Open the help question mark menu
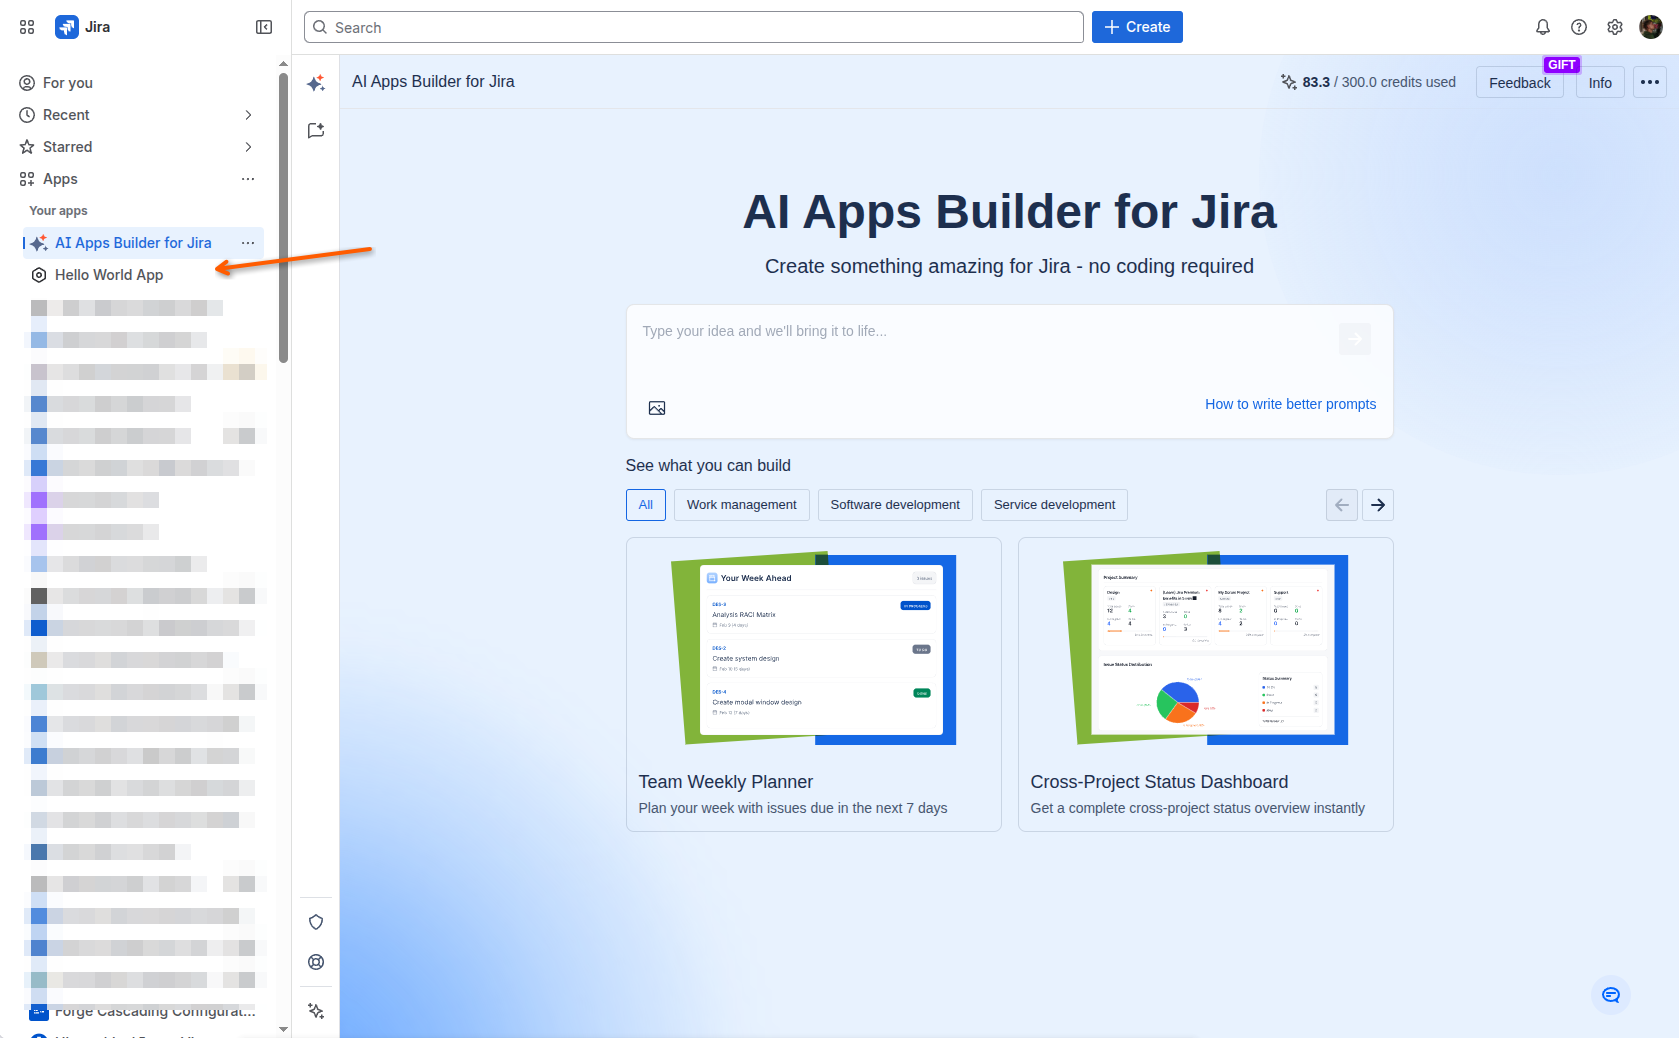This screenshot has width=1679, height=1038. click(x=1579, y=27)
